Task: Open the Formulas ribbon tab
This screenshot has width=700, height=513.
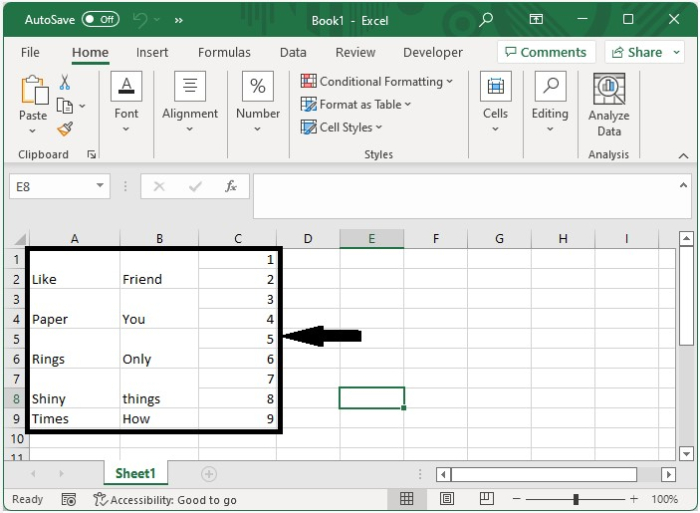Action: (x=224, y=52)
